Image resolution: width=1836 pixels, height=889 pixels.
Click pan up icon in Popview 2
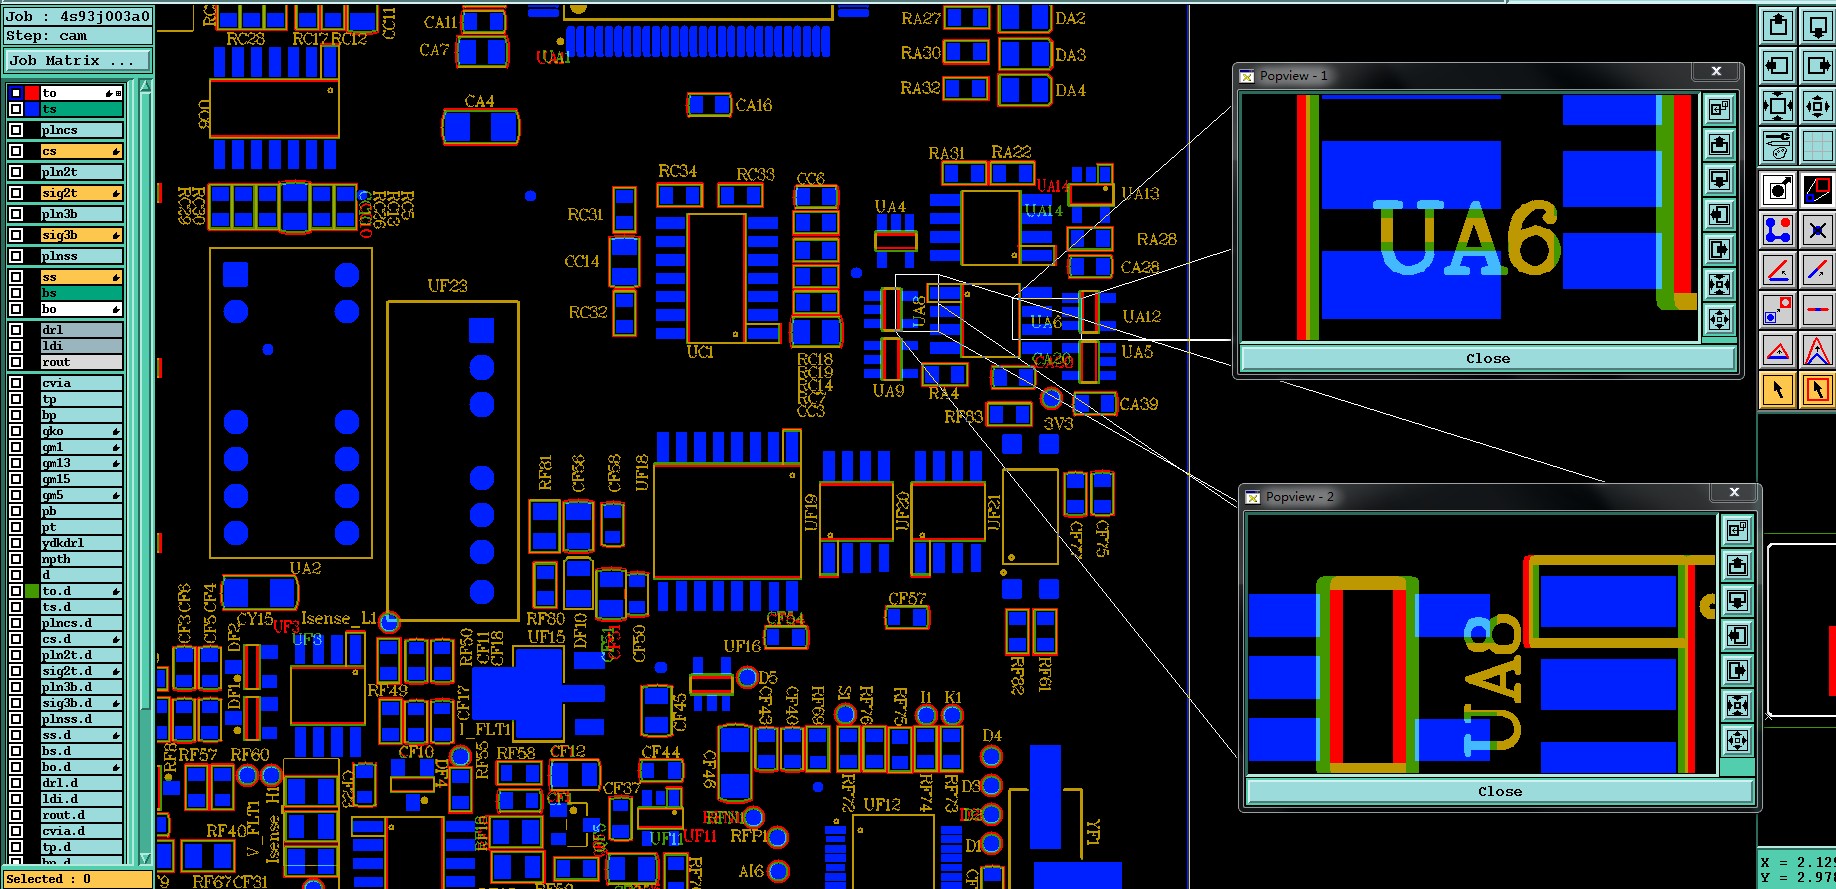[1737, 565]
